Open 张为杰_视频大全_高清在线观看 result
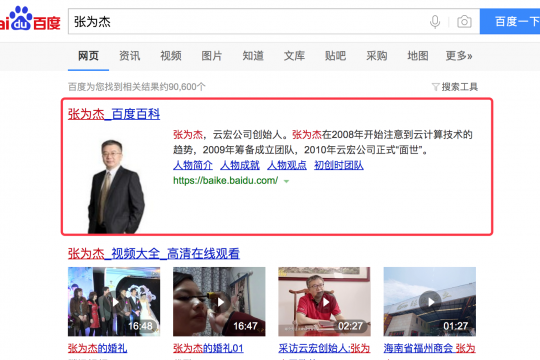 pyautogui.click(x=154, y=254)
